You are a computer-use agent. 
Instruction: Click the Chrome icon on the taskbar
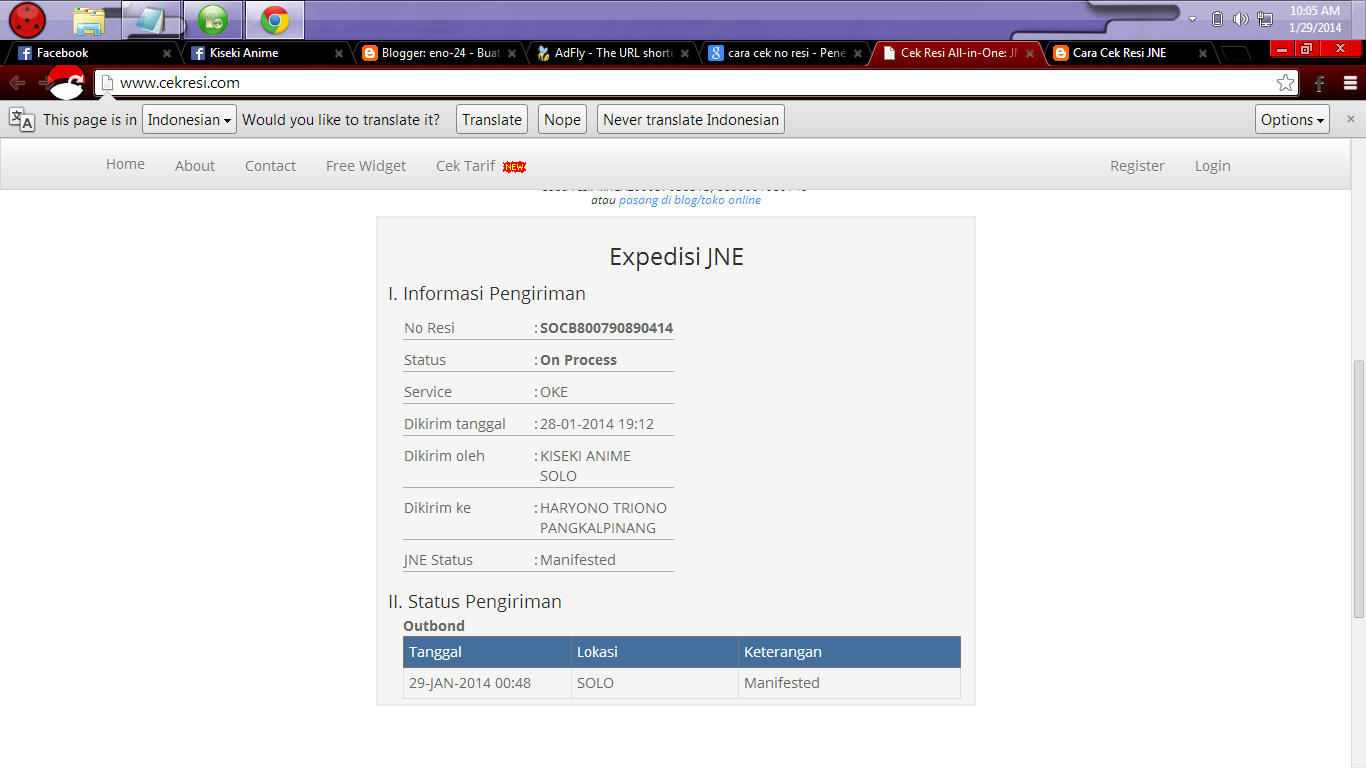point(275,20)
